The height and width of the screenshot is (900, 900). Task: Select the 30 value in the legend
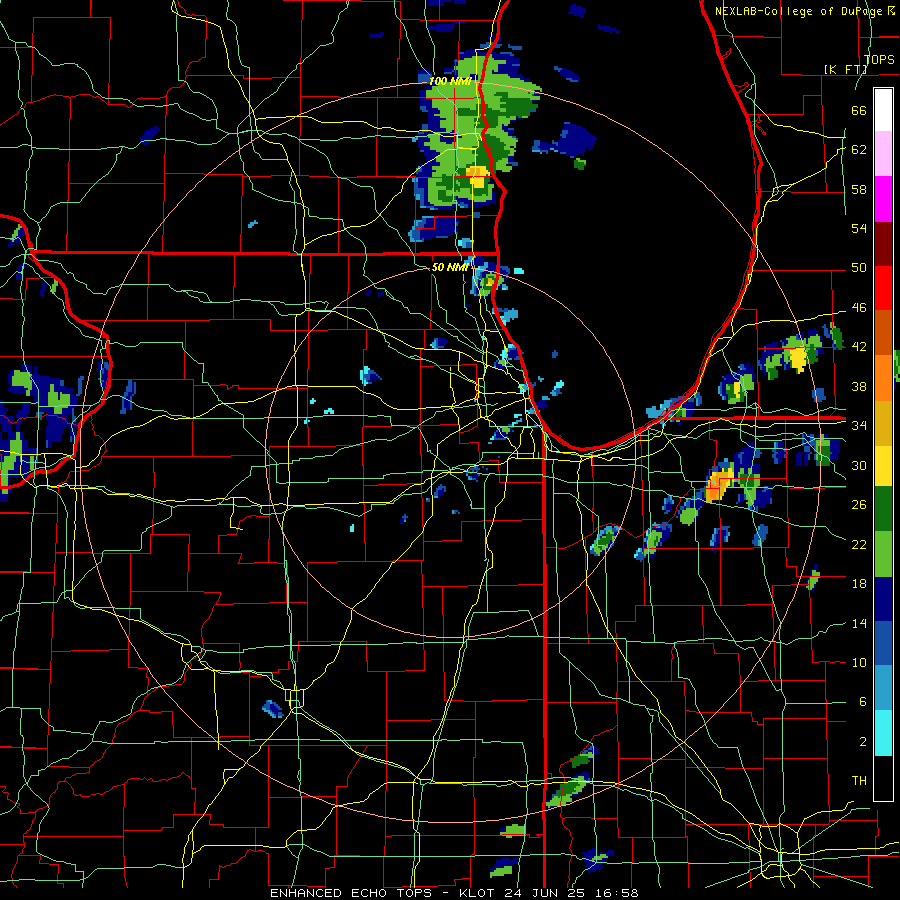point(859,465)
